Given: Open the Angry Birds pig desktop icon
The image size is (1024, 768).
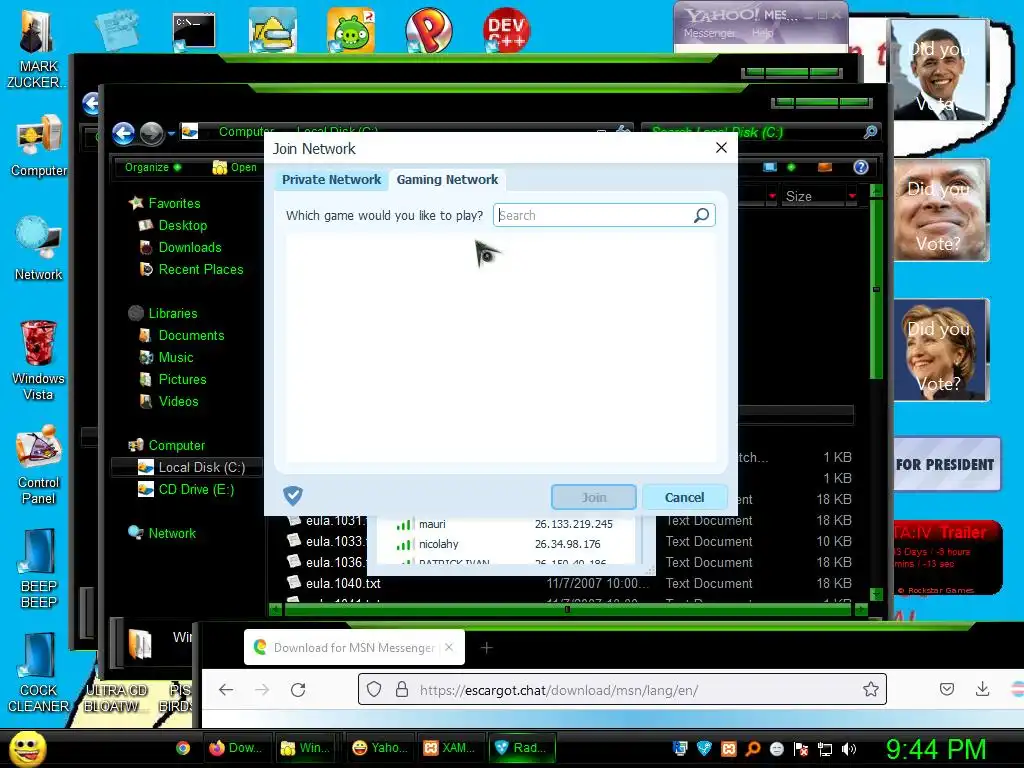Looking at the screenshot, I should tap(351, 29).
